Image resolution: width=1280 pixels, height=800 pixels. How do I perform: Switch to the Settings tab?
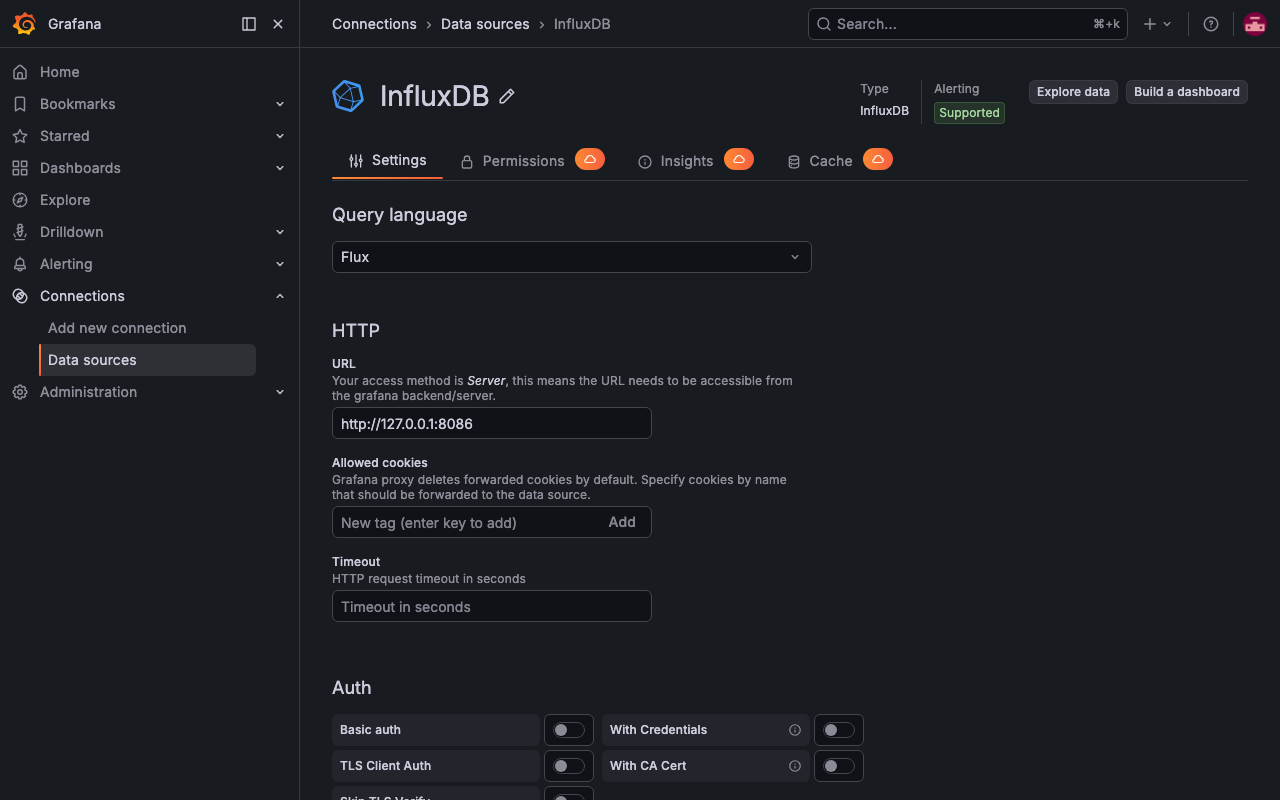(387, 160)
